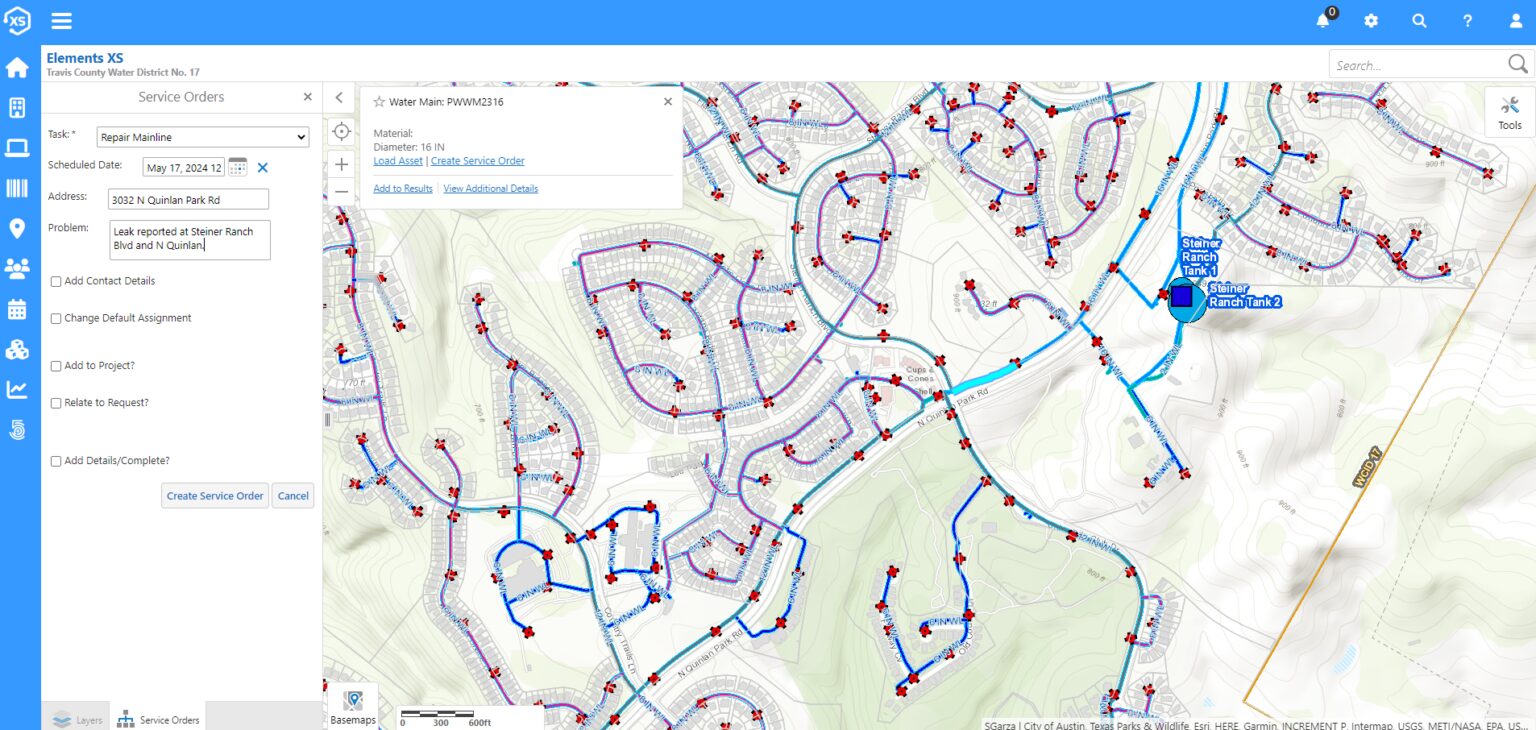Tick the Relate to Request checkbox
The height and width of the screenshot is (730, 1536).
[56, 403]
